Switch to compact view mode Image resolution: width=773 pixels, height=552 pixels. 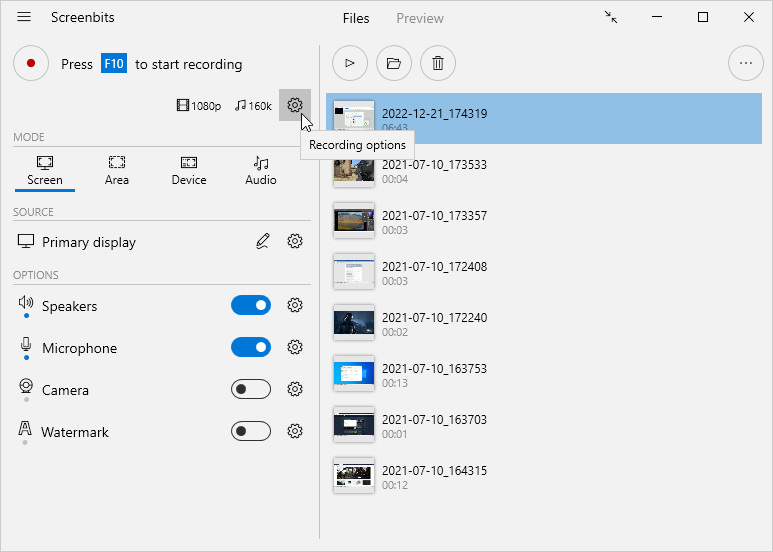[611, 17]
